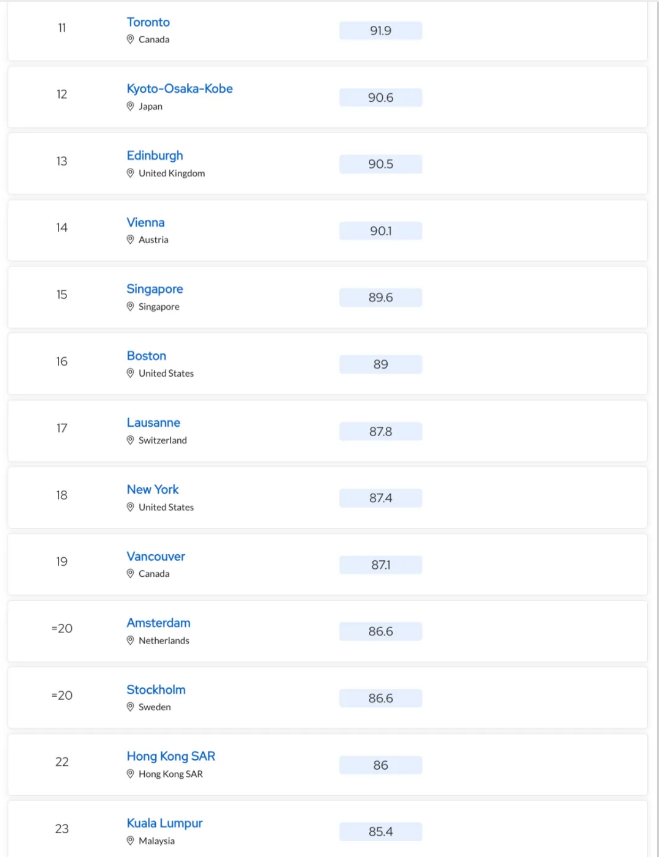The width and height of the screenshot is (659, 857).
Task: Open the Singapore city page link
Action: 155,289
